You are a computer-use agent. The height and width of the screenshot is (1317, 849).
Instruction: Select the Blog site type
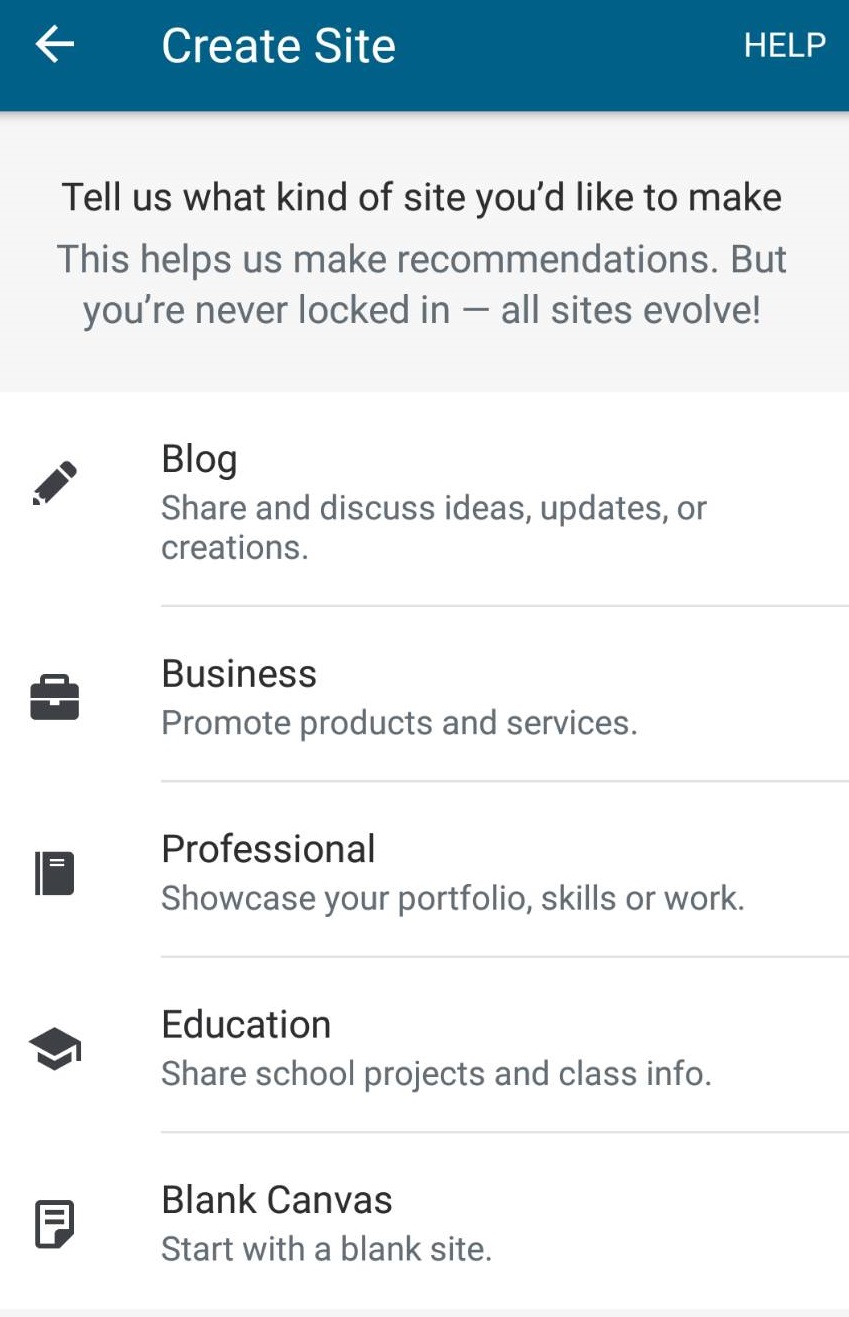[x=200, y=460]
